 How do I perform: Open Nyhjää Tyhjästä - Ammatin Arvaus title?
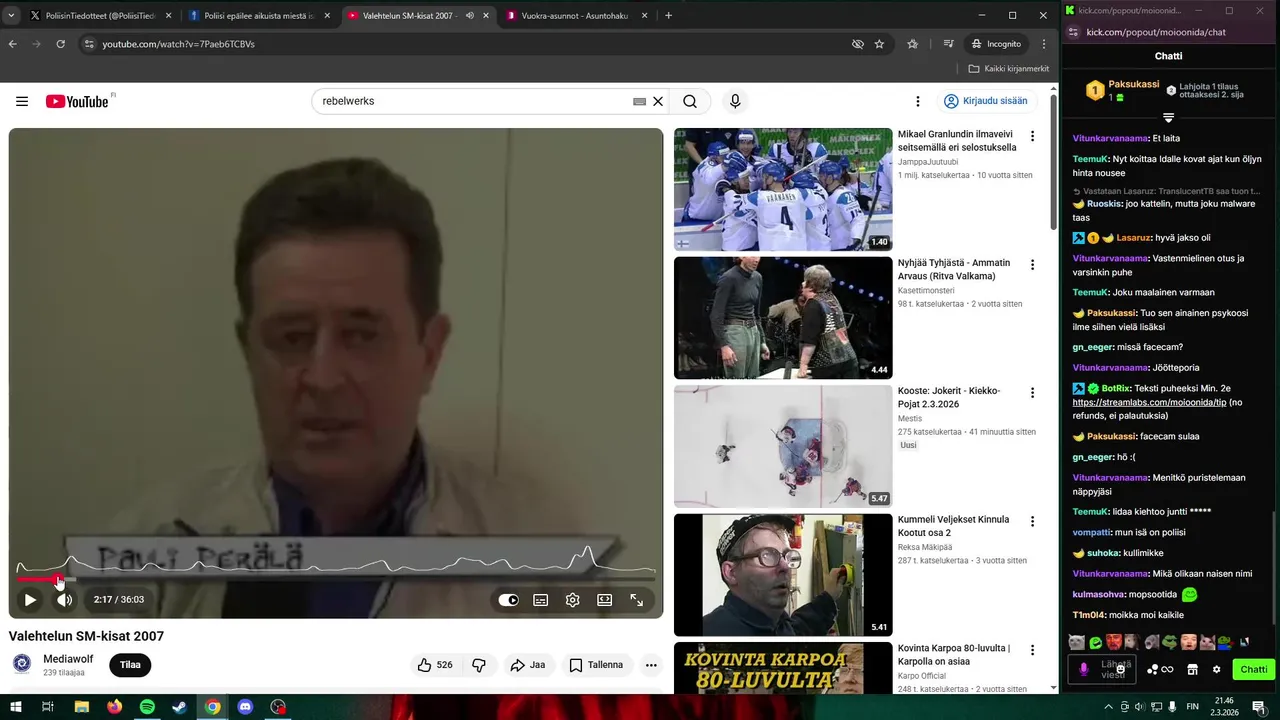point(954,269)
